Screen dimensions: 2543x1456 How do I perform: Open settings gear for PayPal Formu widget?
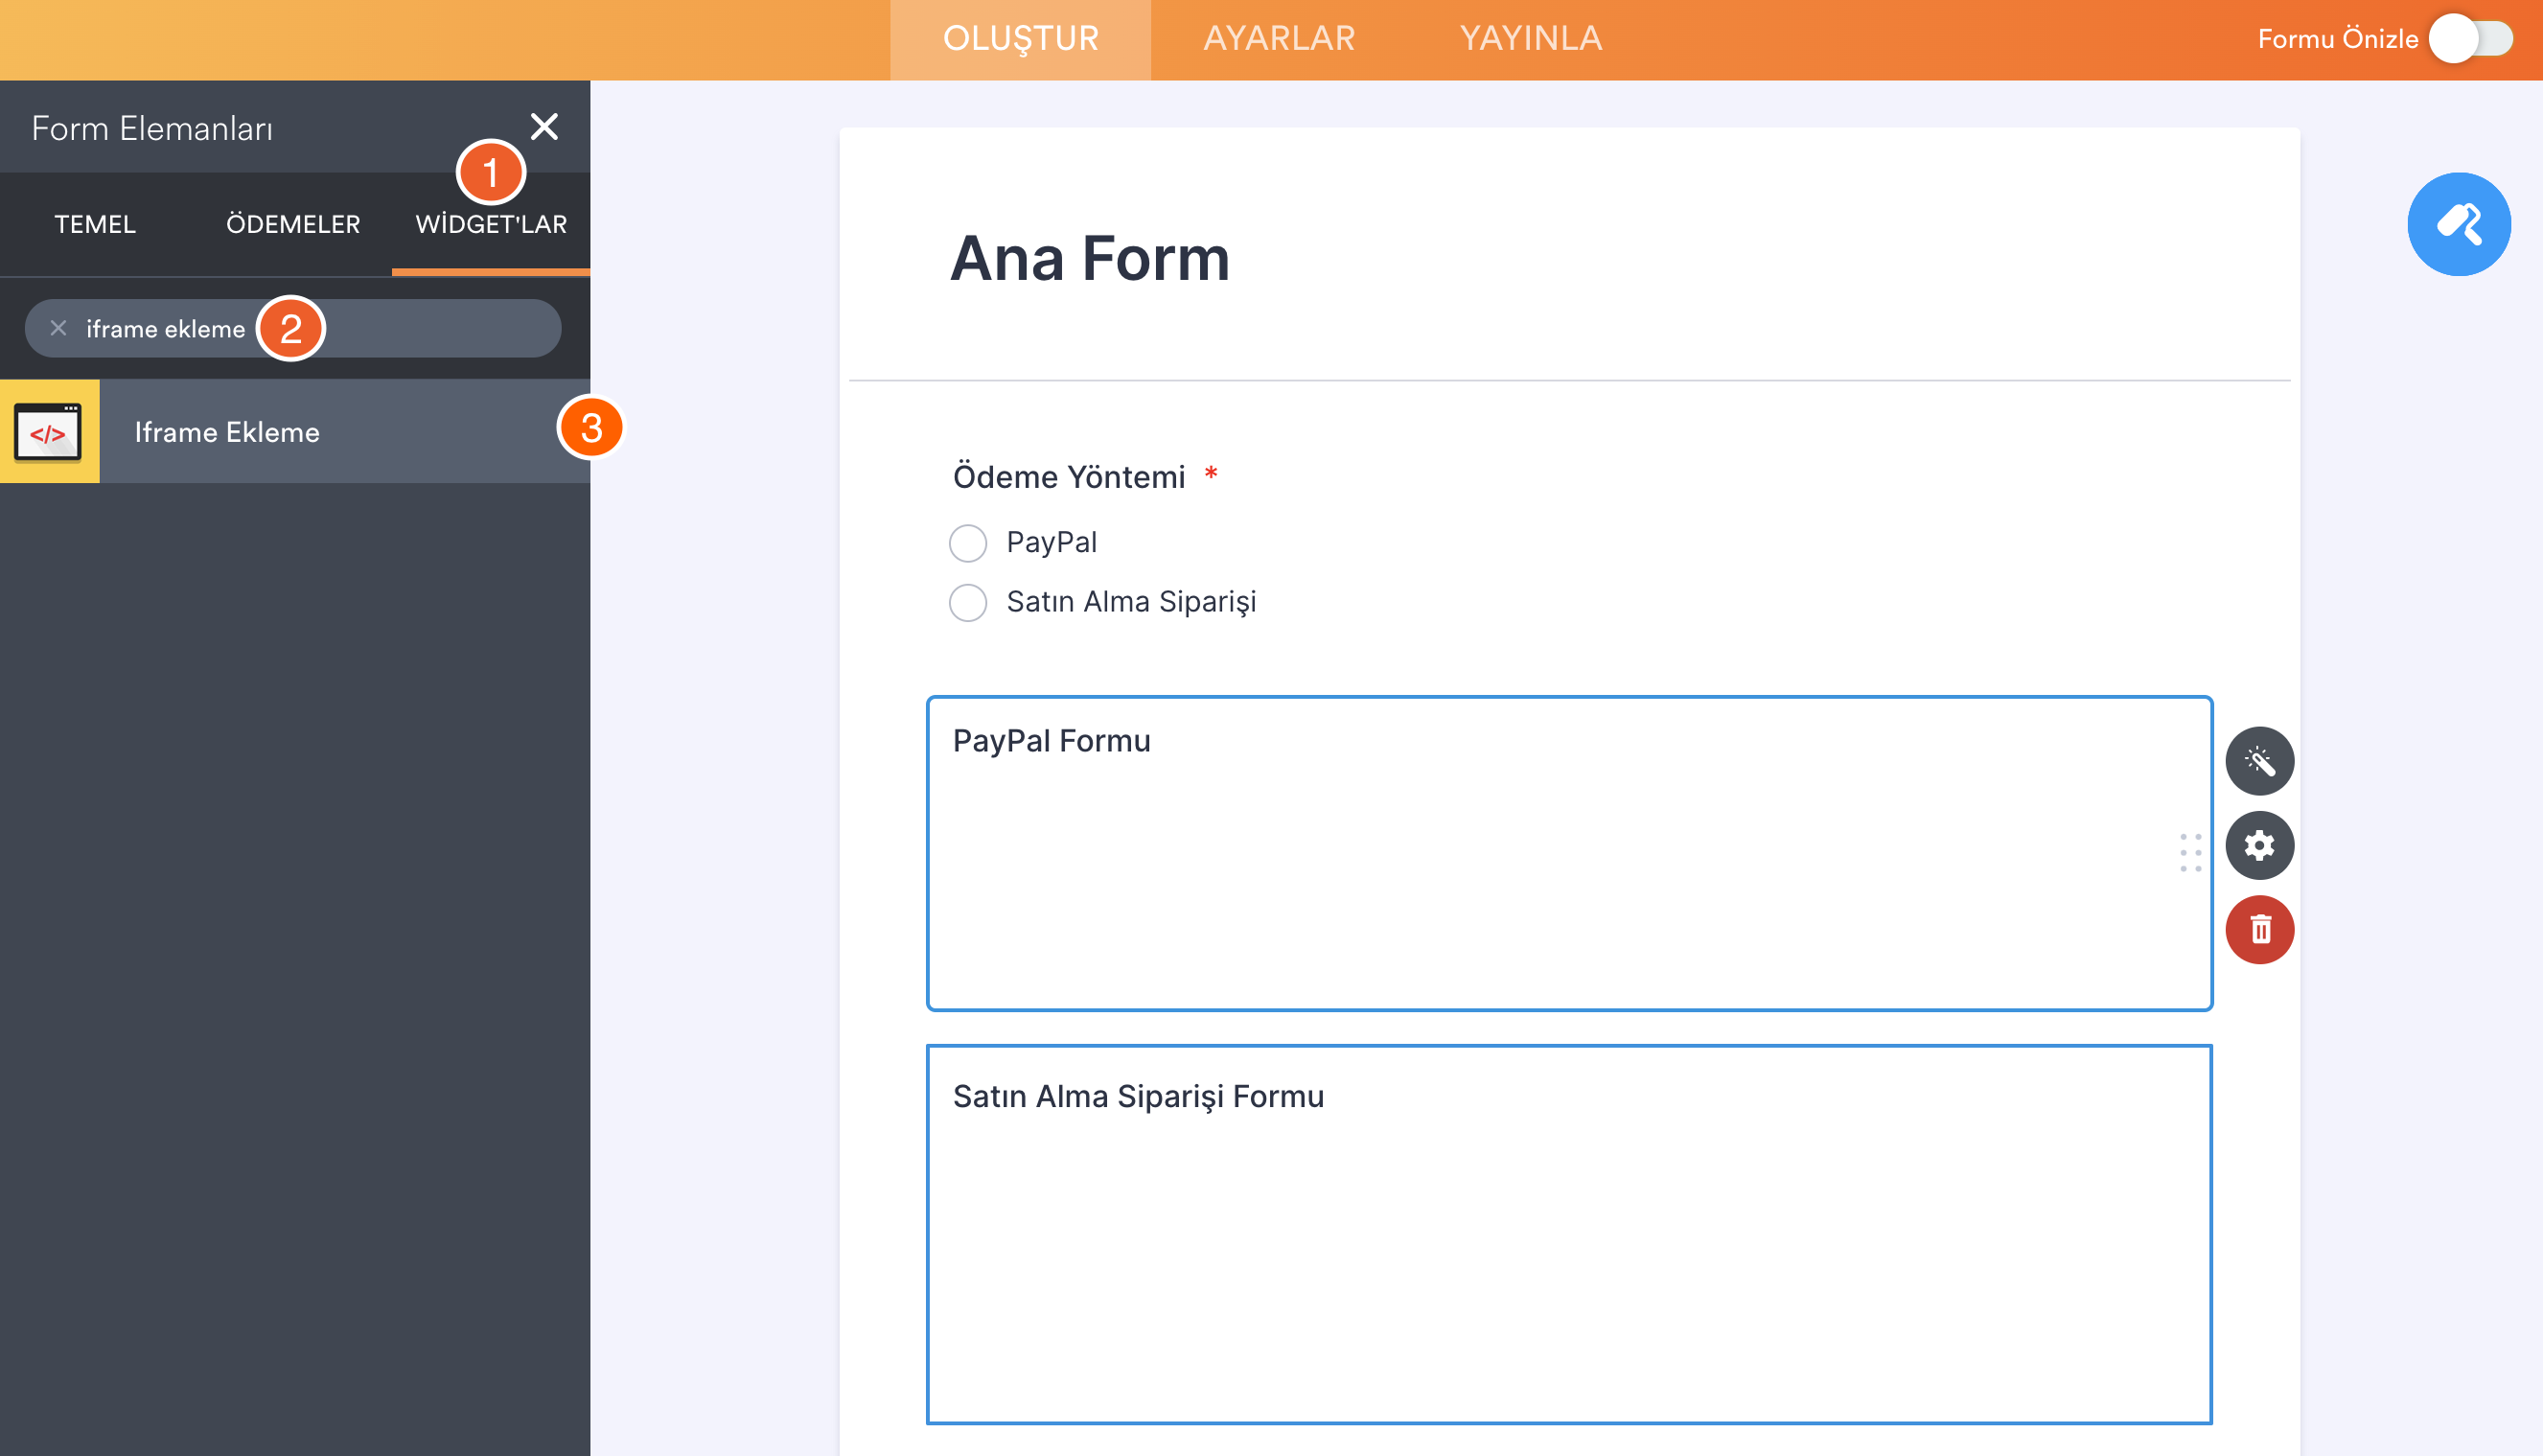pyautogui.click(x=2259, y=845)
